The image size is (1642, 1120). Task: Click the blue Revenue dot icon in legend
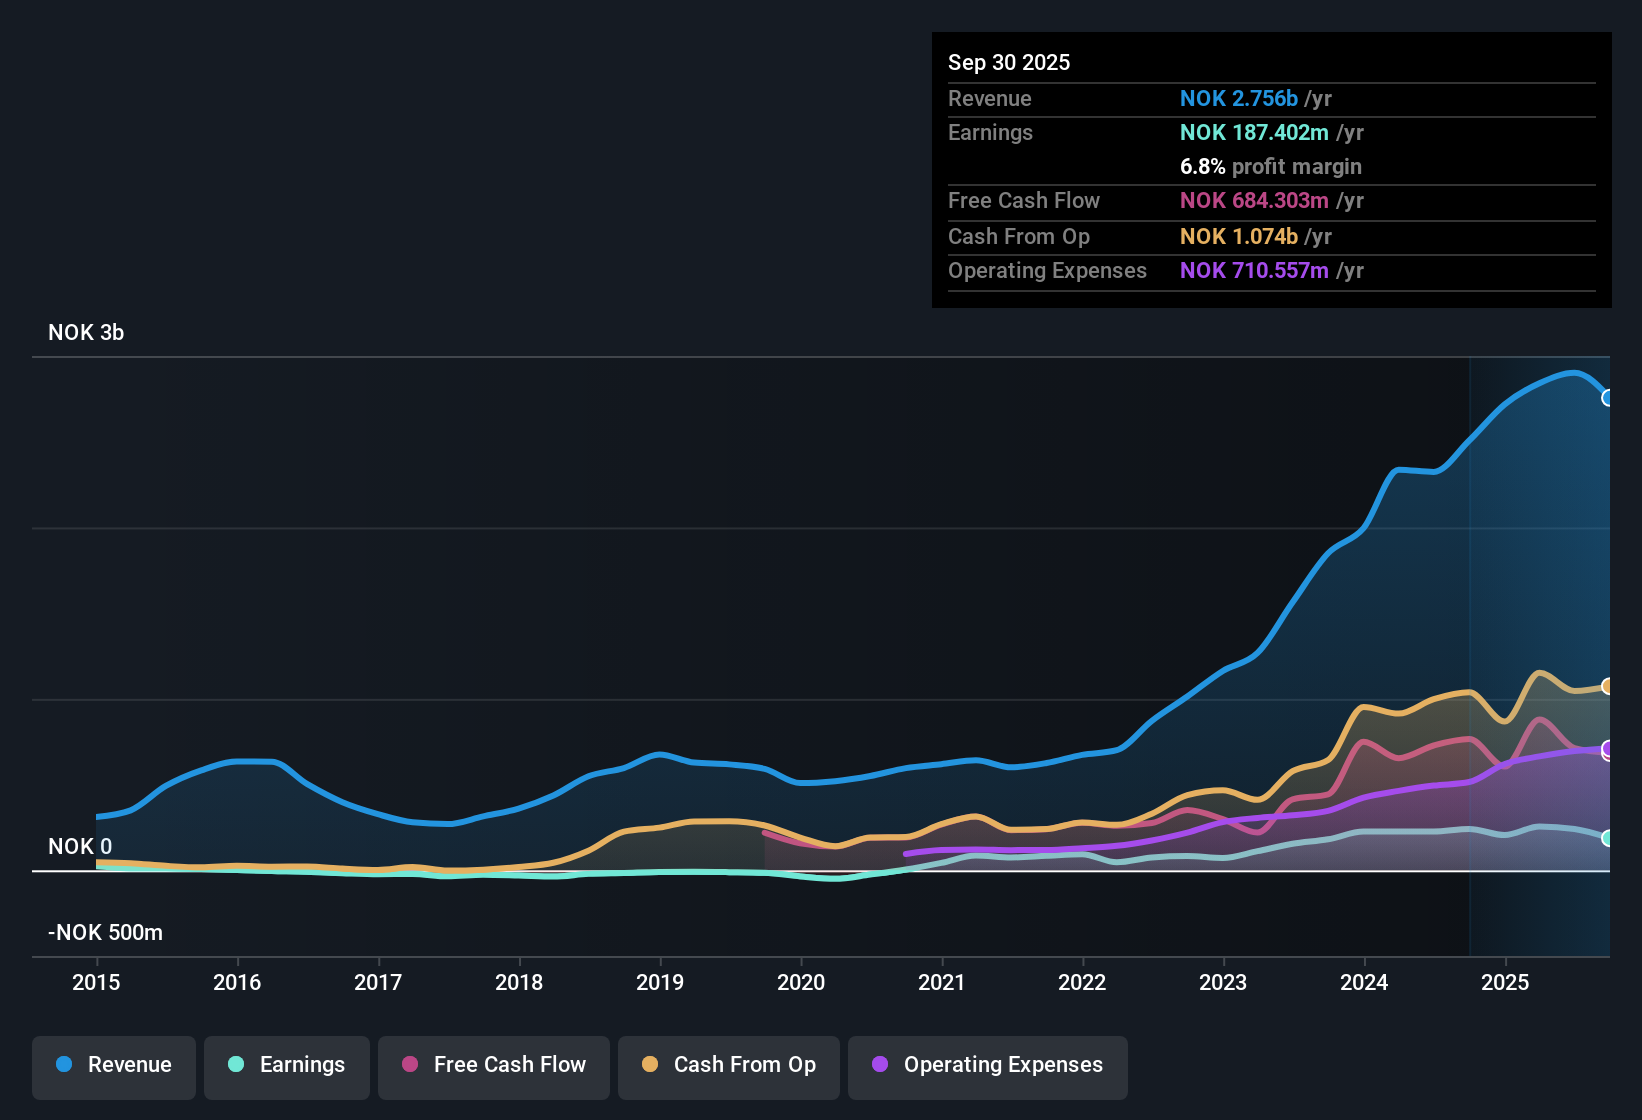(63, 1065)
